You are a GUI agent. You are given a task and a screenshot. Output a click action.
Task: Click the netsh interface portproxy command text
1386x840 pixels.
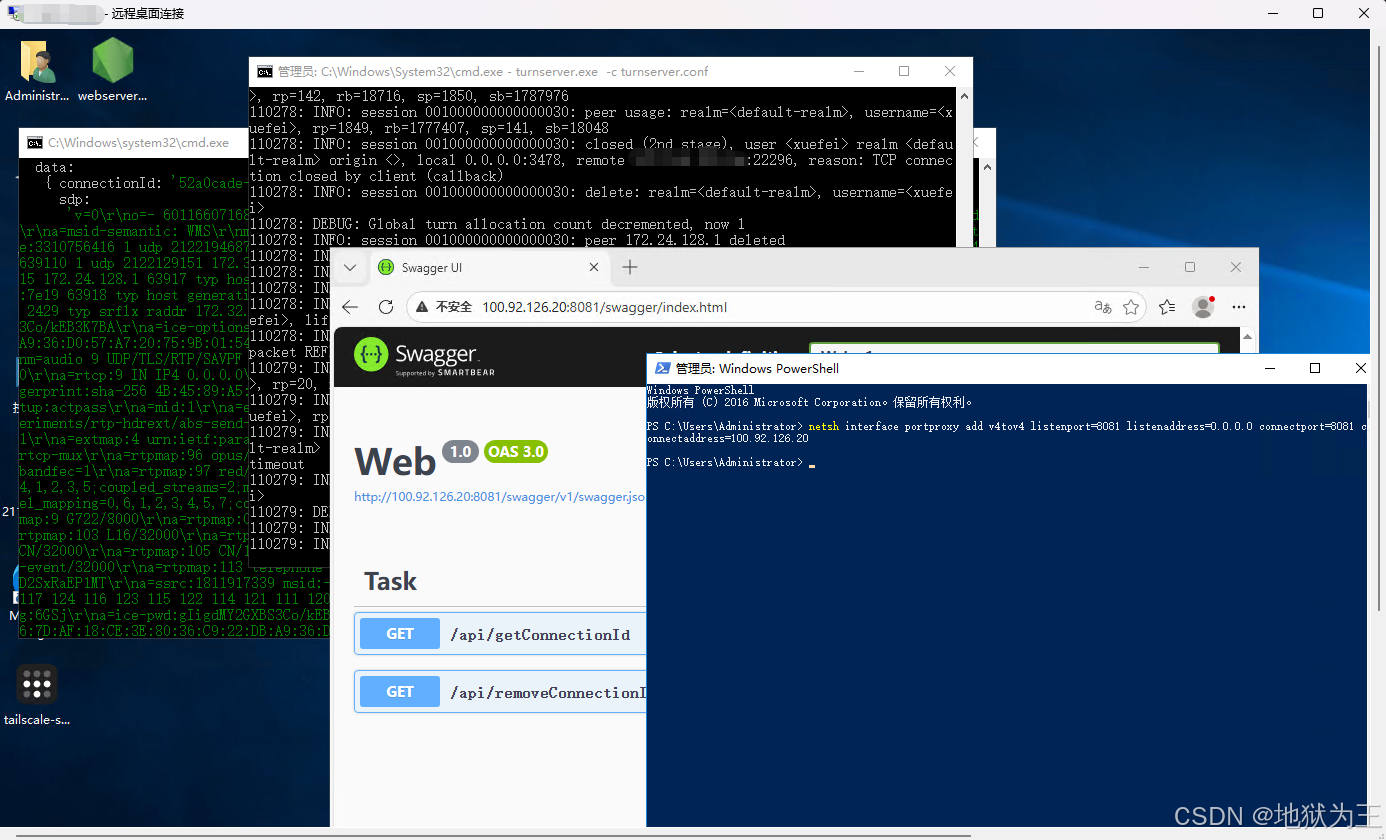tap(1007, 432)
